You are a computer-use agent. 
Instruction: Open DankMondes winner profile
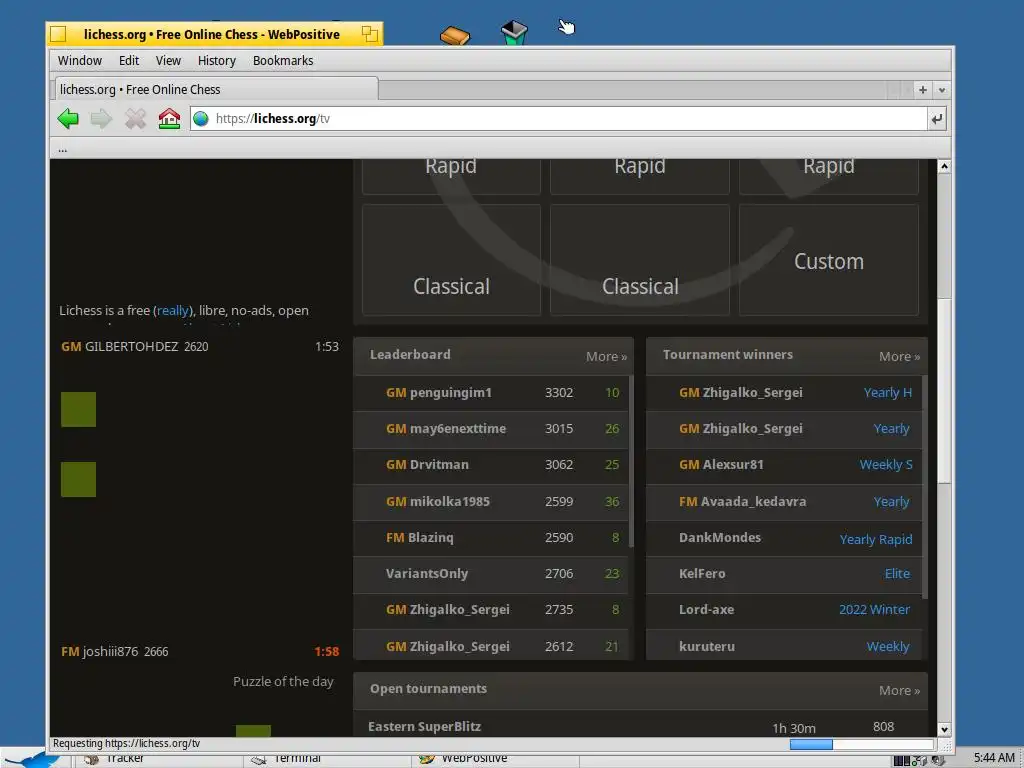pos(720,537)
